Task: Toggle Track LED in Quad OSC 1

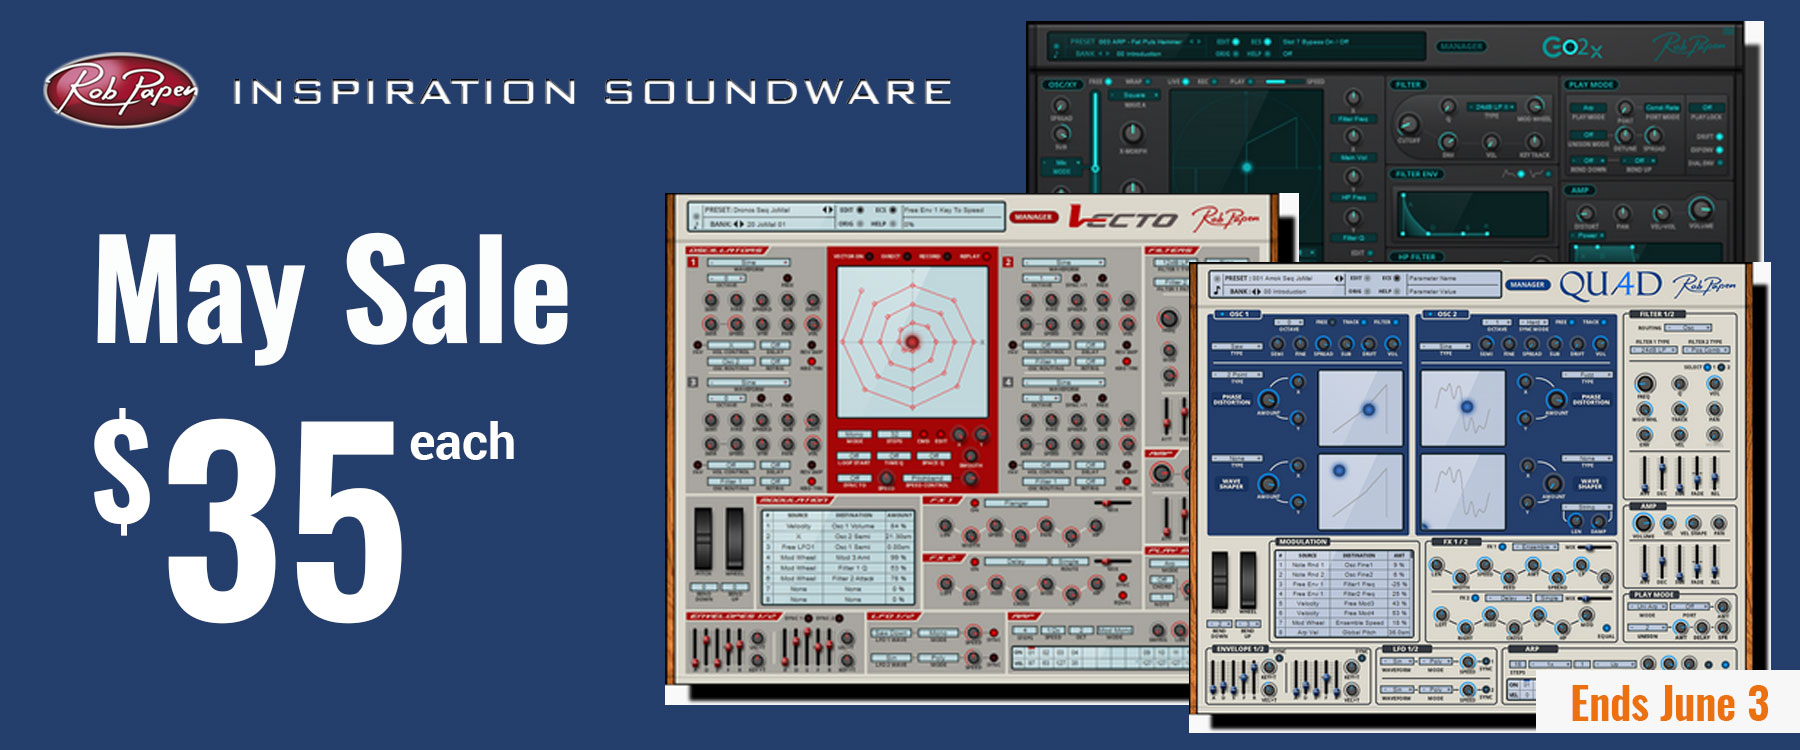Action: point(1364,322)
